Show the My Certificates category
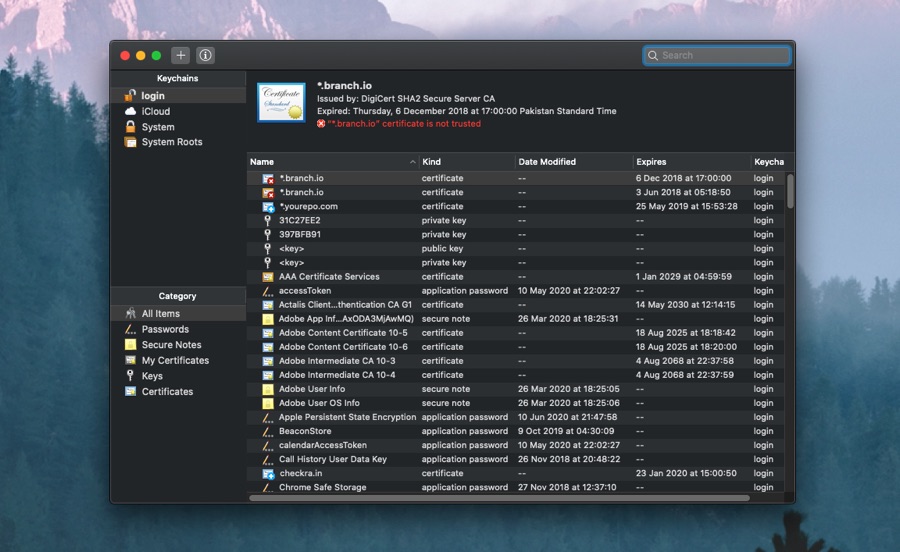The width and height of the screenshot is (900, 552). pos(178,360)
